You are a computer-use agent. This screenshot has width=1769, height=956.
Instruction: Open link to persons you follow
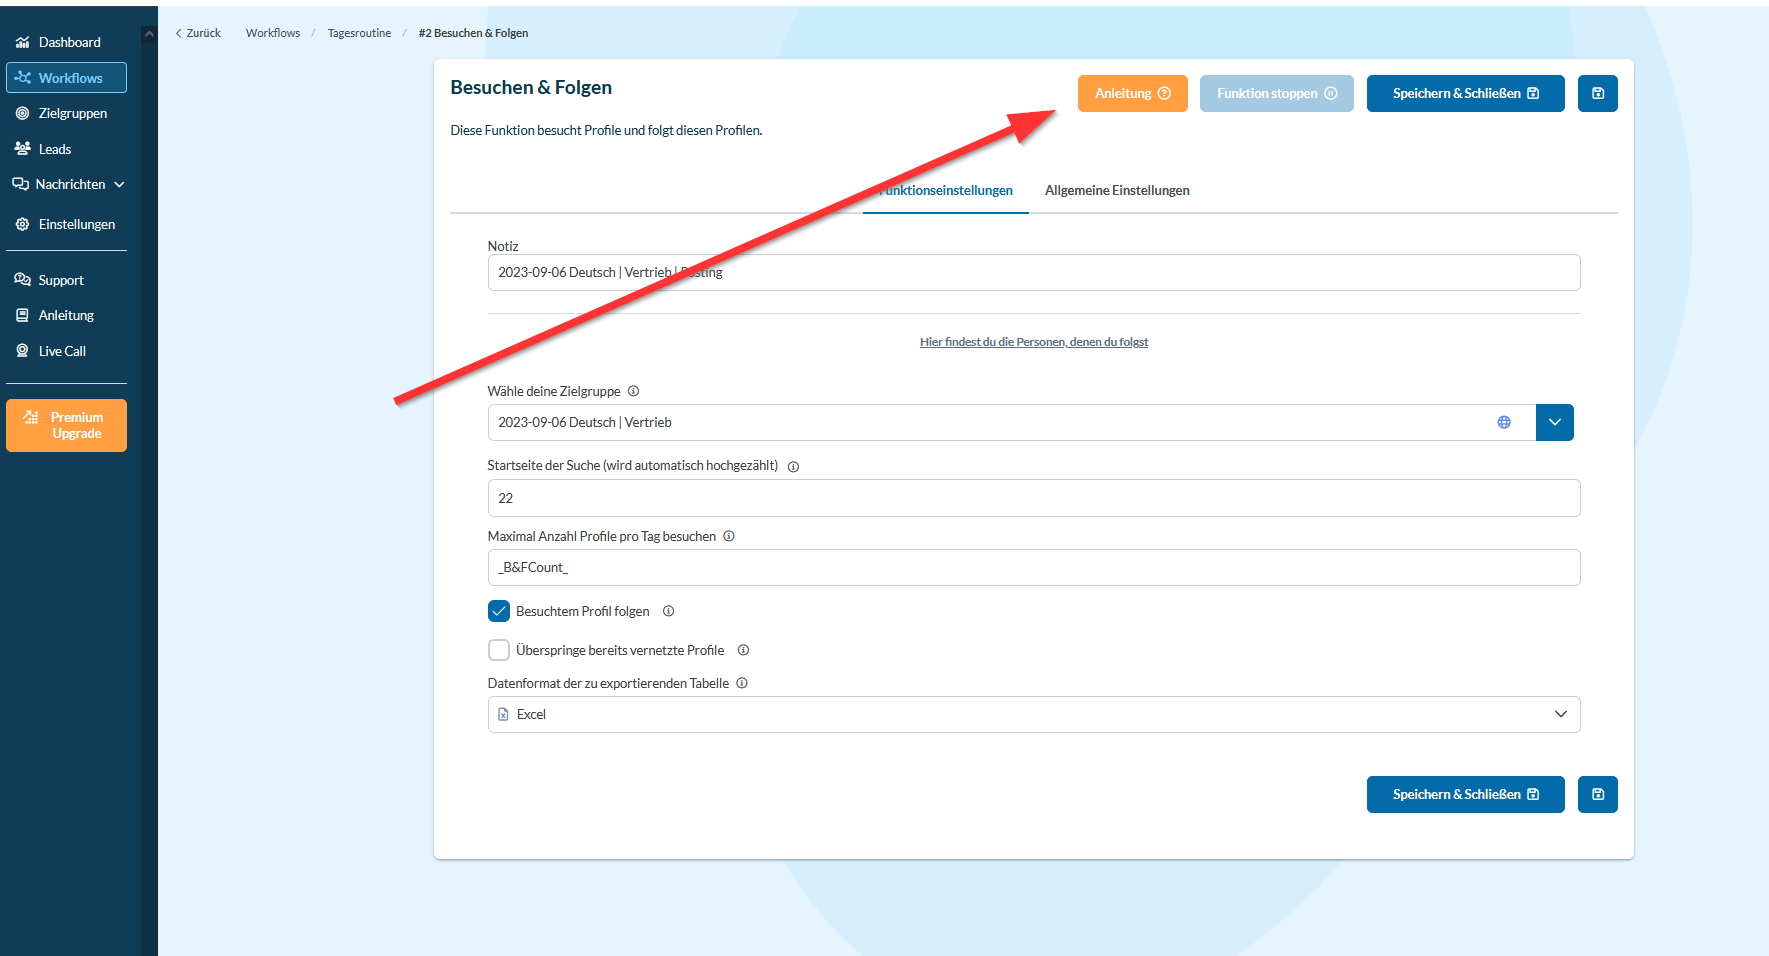(x=1033, y=342)
